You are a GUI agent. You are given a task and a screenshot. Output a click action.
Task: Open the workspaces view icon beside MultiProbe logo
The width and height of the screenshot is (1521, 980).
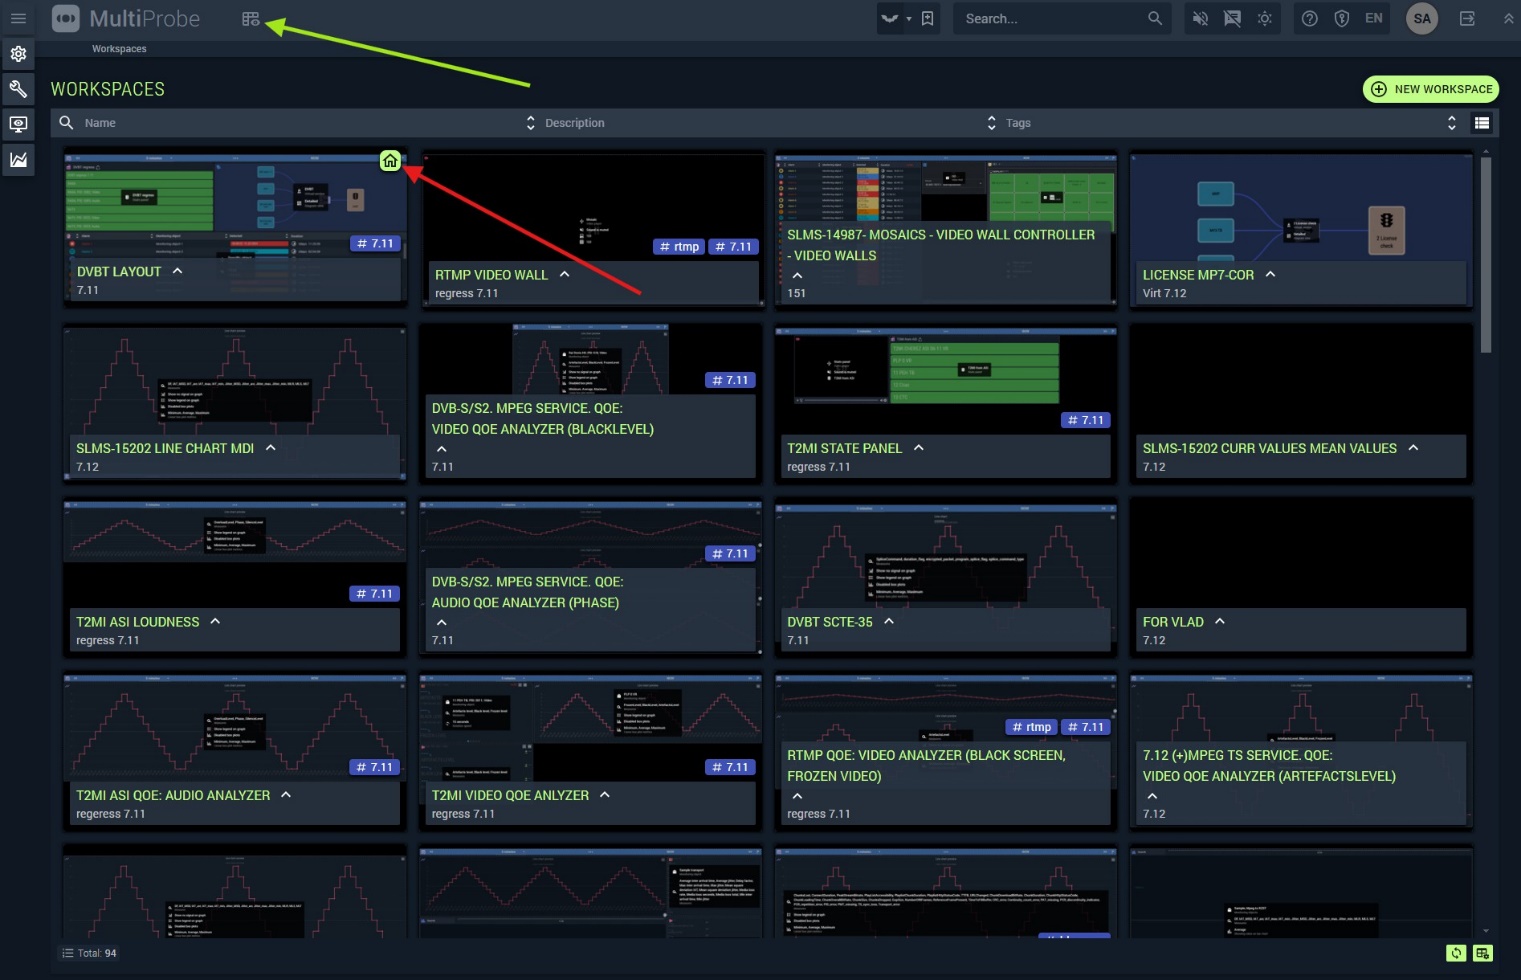point(250,19)
